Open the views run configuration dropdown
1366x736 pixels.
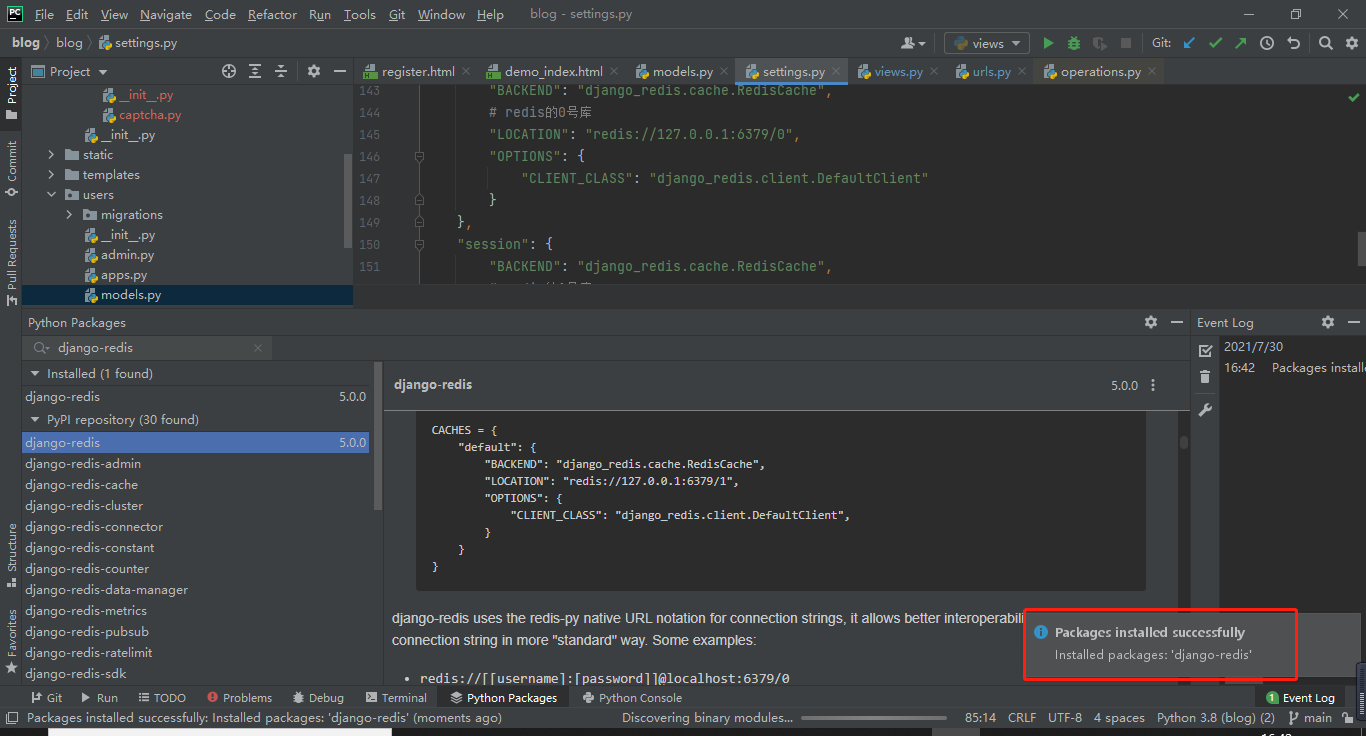987,43
